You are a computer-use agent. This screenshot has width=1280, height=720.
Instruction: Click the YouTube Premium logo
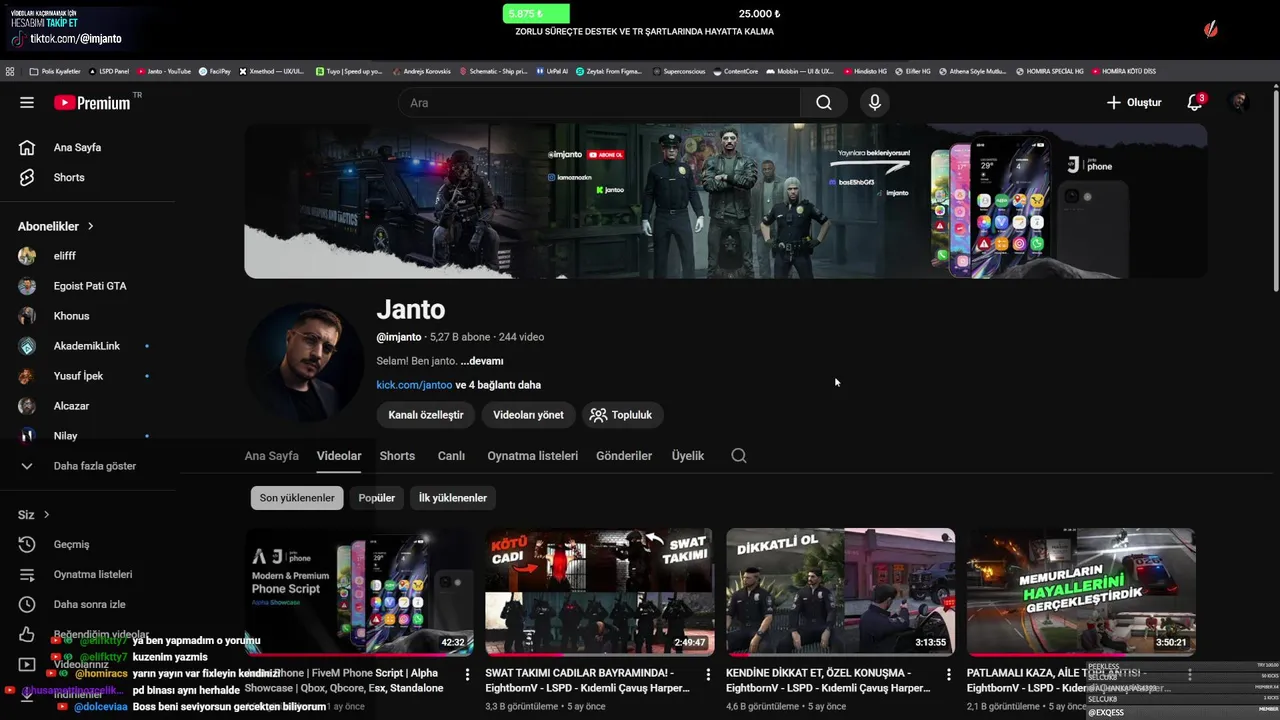pyautogui.click(x=92, y=103)
